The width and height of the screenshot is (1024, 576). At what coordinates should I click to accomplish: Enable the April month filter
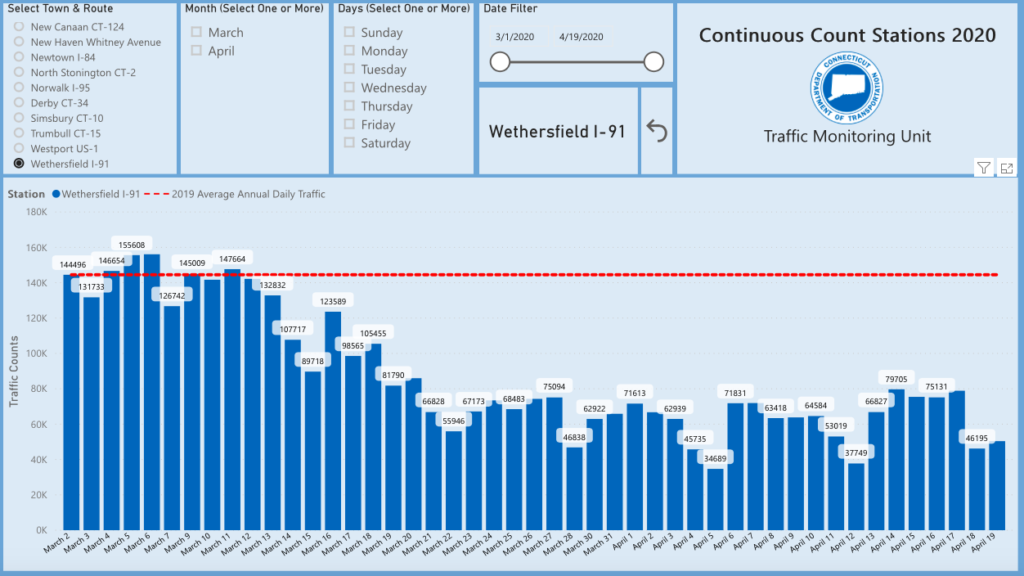[x=197, y=51]
